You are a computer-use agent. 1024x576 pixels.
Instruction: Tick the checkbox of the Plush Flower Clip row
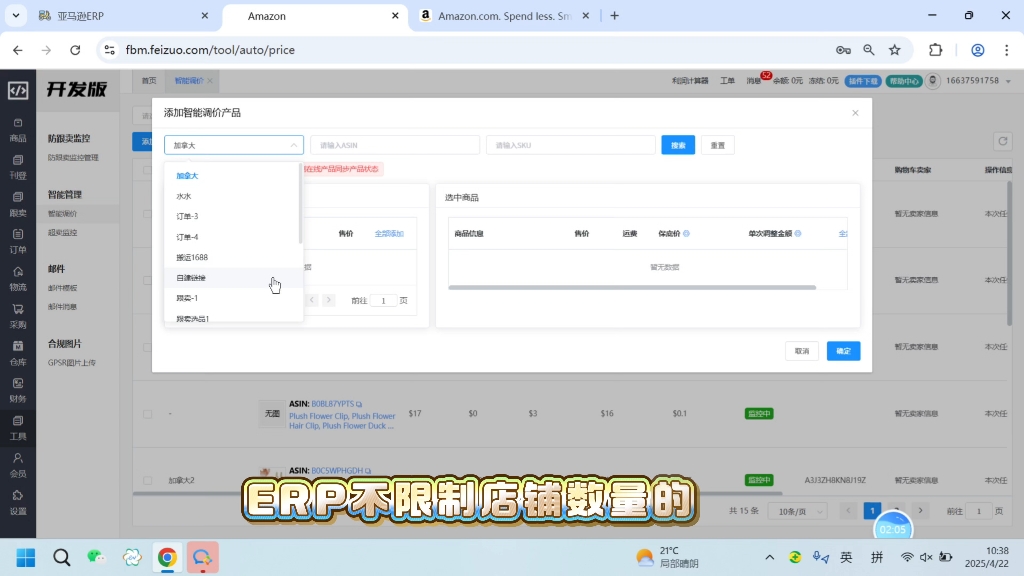[x=147, y=414]
